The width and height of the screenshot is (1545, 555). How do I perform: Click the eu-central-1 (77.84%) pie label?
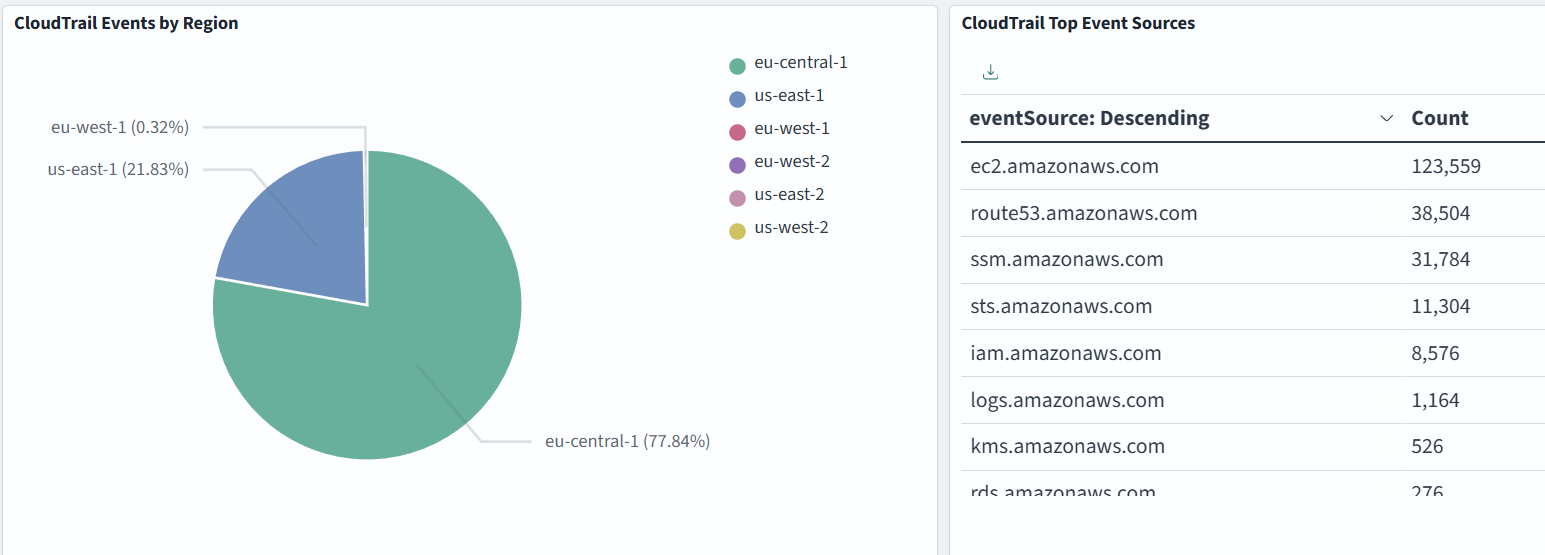[x=627, y=441]
